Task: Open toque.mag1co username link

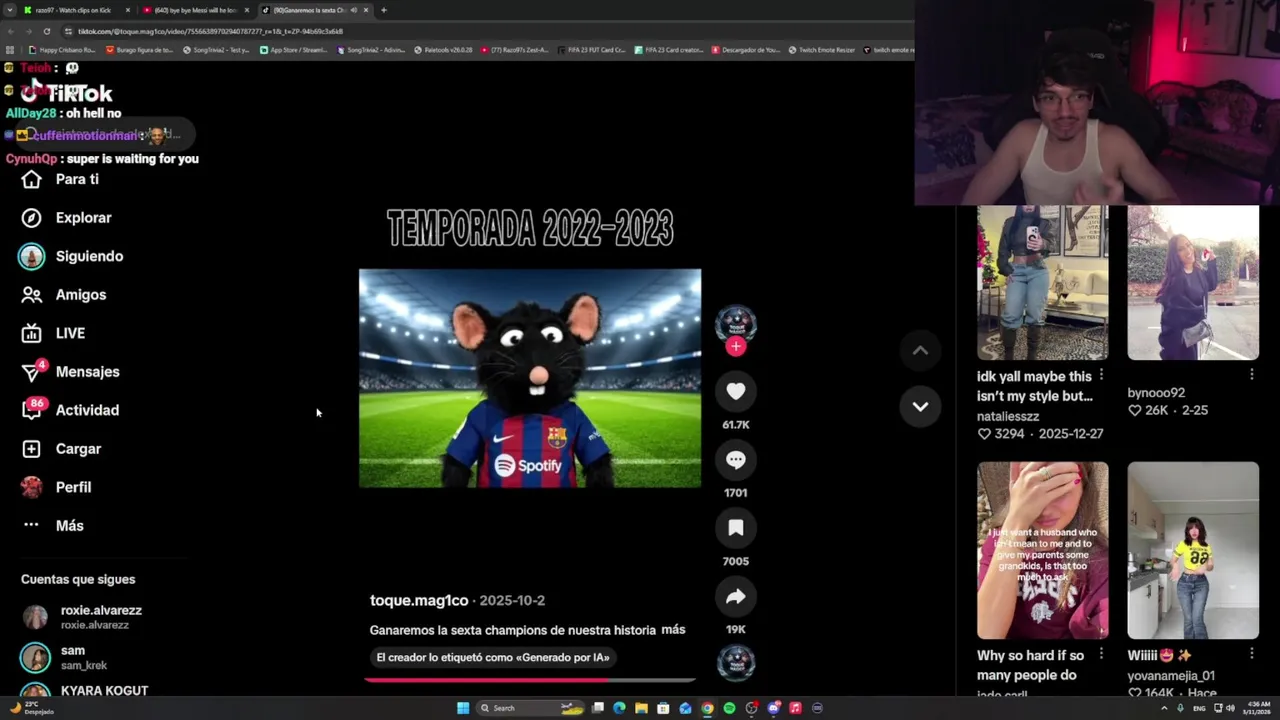Action: [x=419, y=600]
